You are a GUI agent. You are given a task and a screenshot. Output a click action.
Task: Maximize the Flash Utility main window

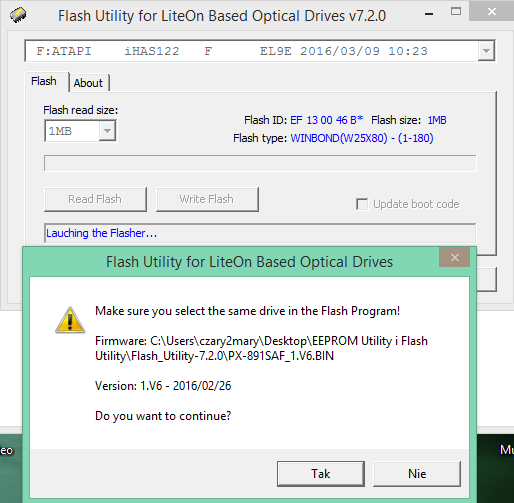point(456,12)
